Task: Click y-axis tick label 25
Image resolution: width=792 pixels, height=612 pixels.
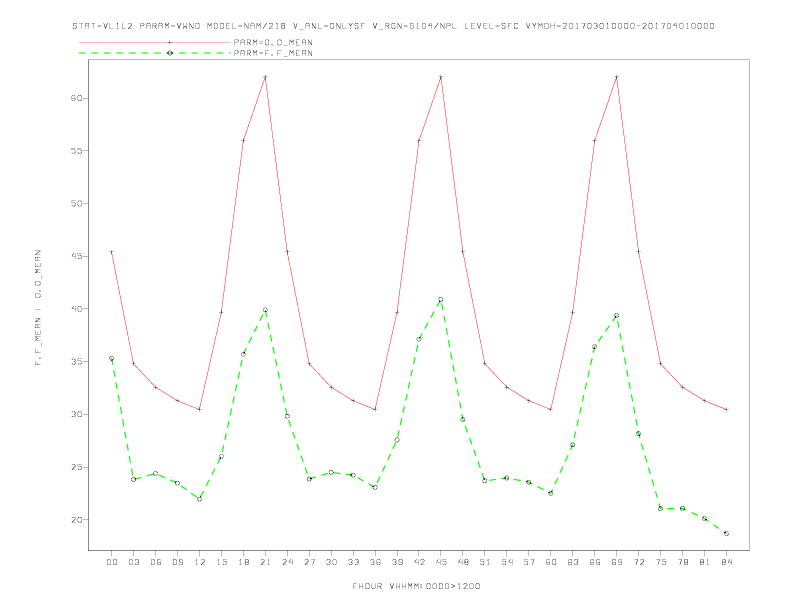Action: pyautogui.click(x=76, y=467)
